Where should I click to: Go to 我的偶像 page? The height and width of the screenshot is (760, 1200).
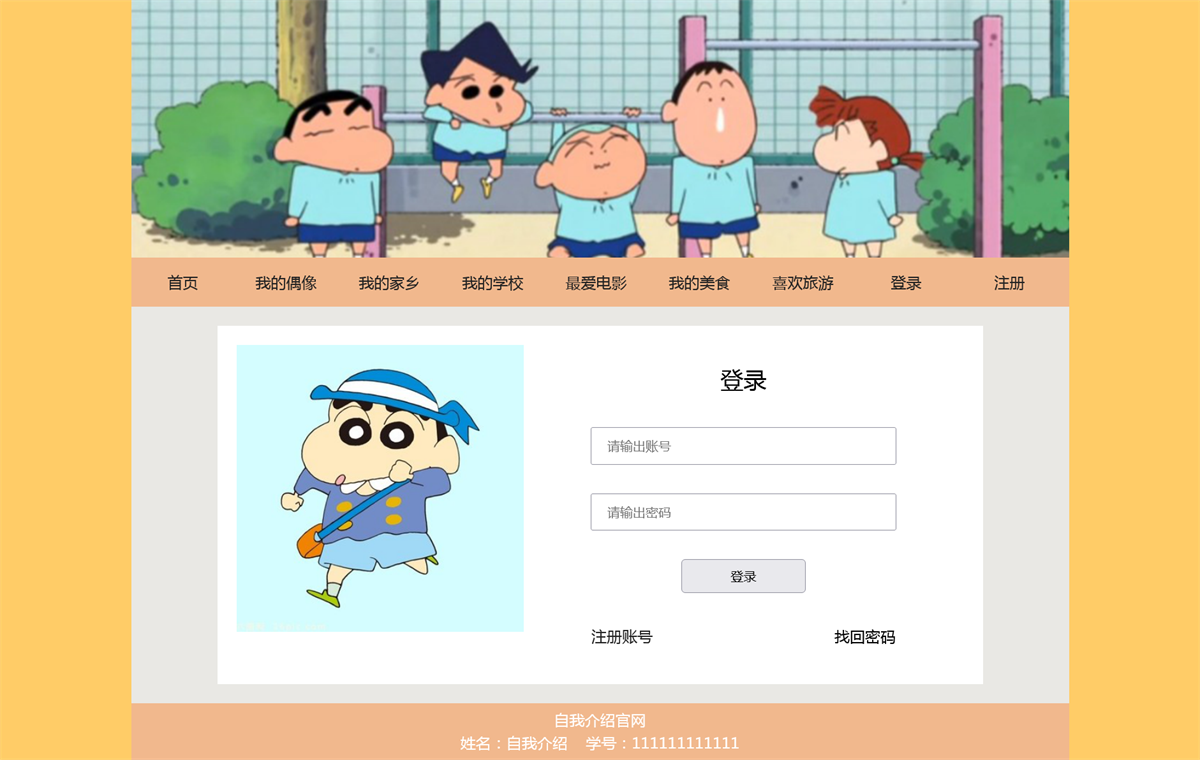click(286, 283)
